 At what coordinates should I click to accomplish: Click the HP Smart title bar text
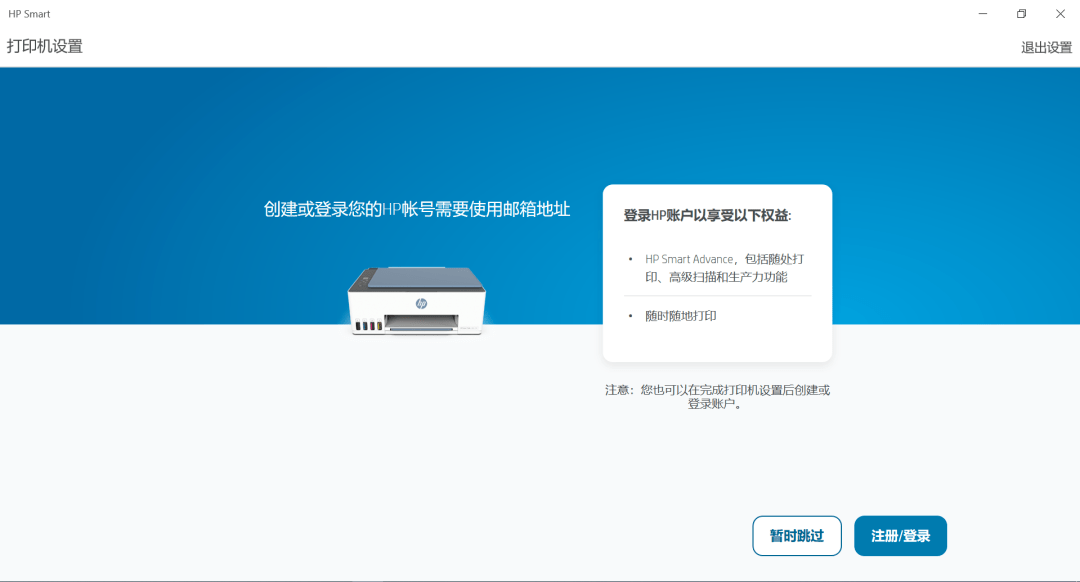pyautogui.click(x=29, y=14)
